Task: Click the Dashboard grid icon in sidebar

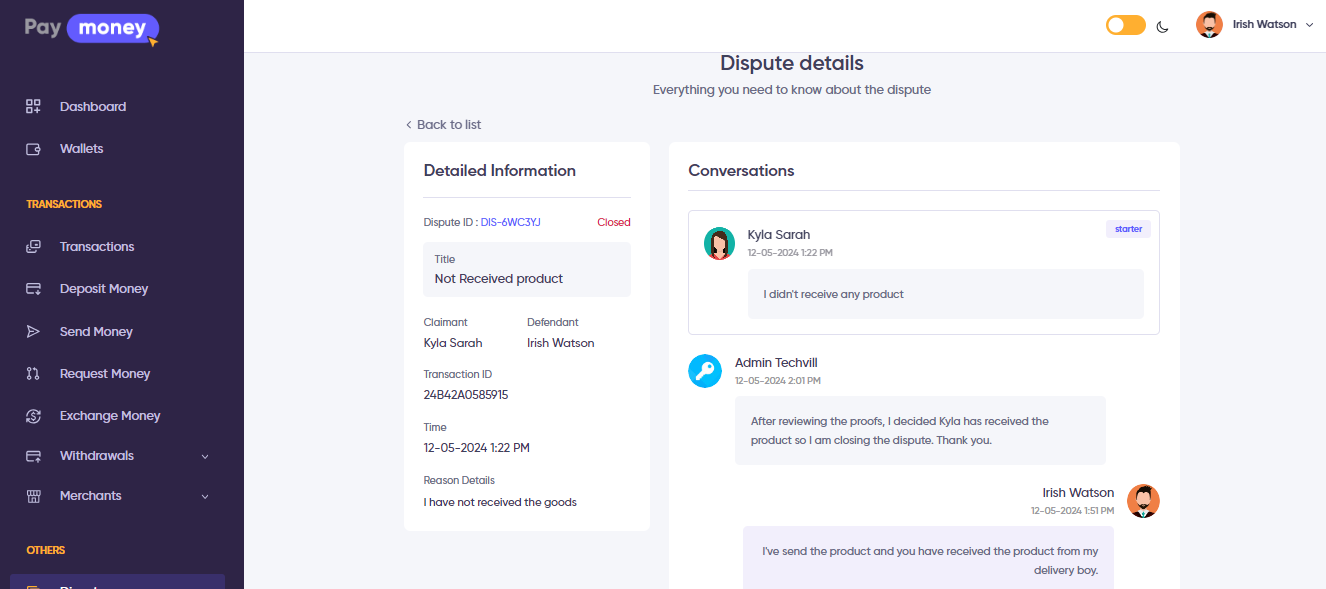Action: 33,107
